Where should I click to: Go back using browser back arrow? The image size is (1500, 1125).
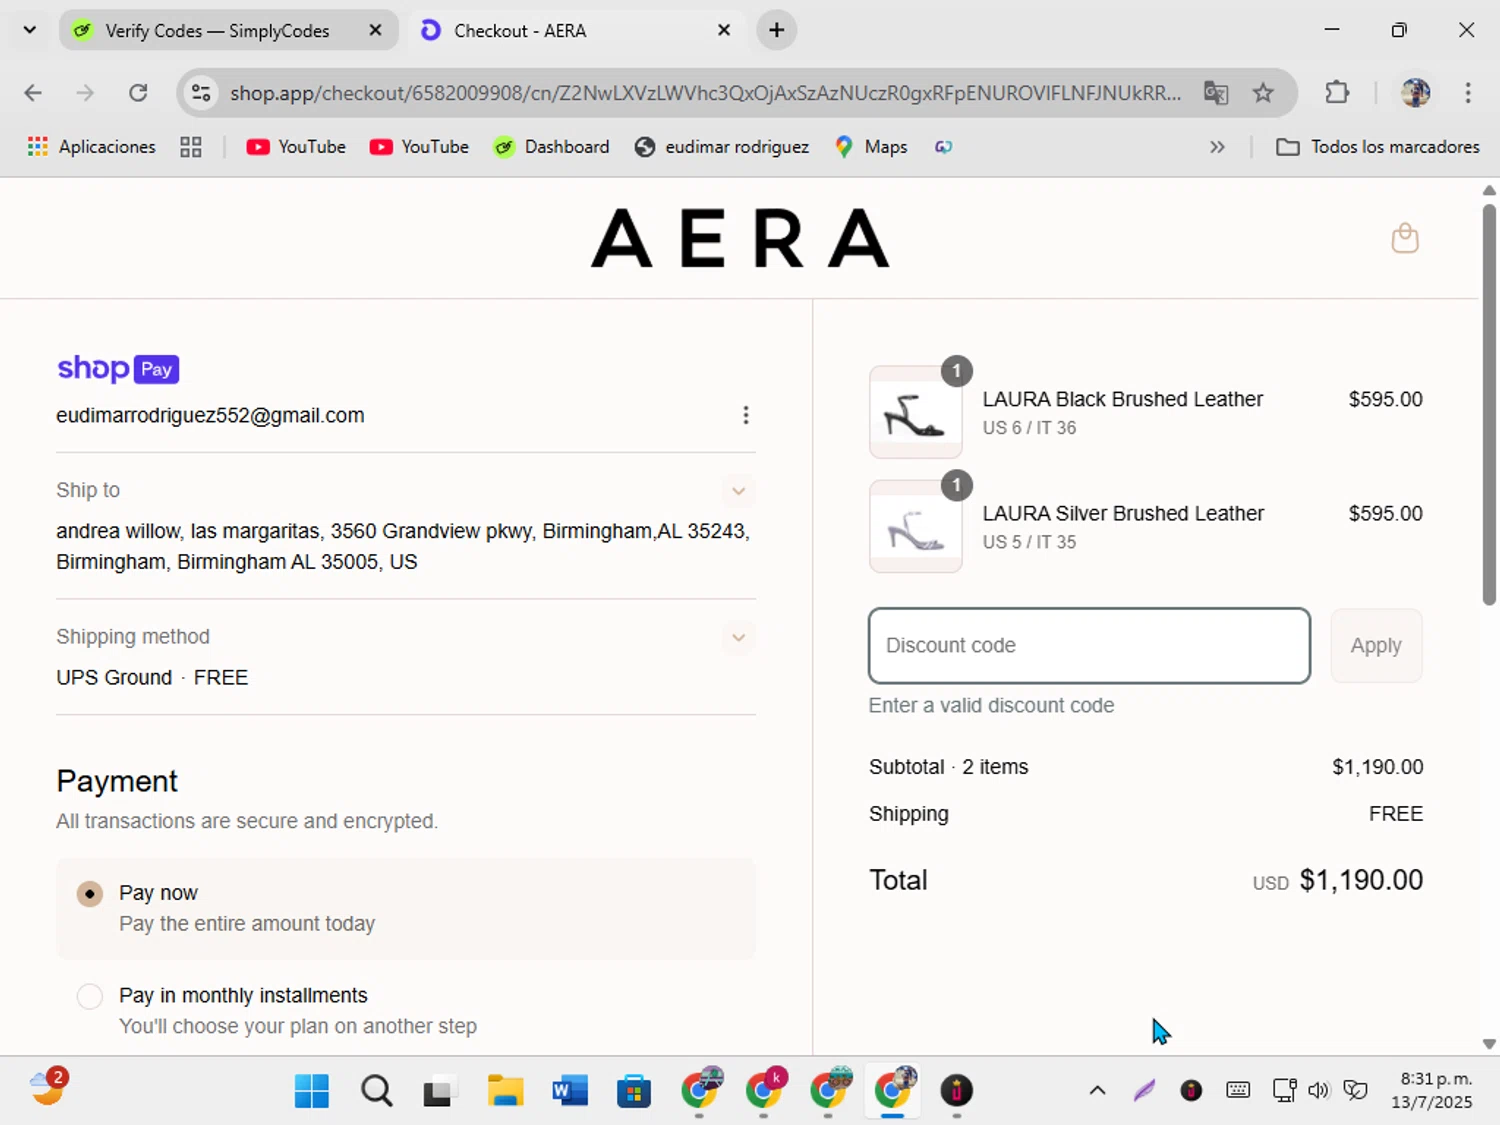(x=33, y=93)
